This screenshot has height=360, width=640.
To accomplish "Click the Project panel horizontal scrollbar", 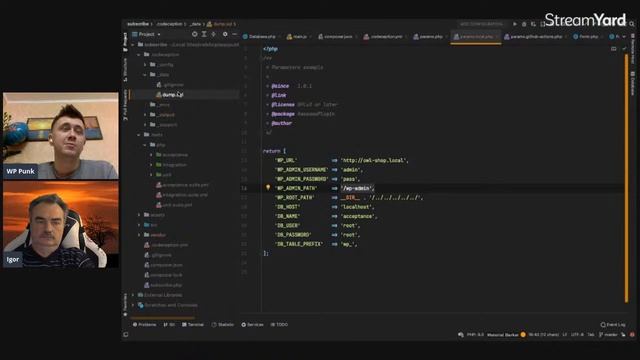I will click(162, 317).
